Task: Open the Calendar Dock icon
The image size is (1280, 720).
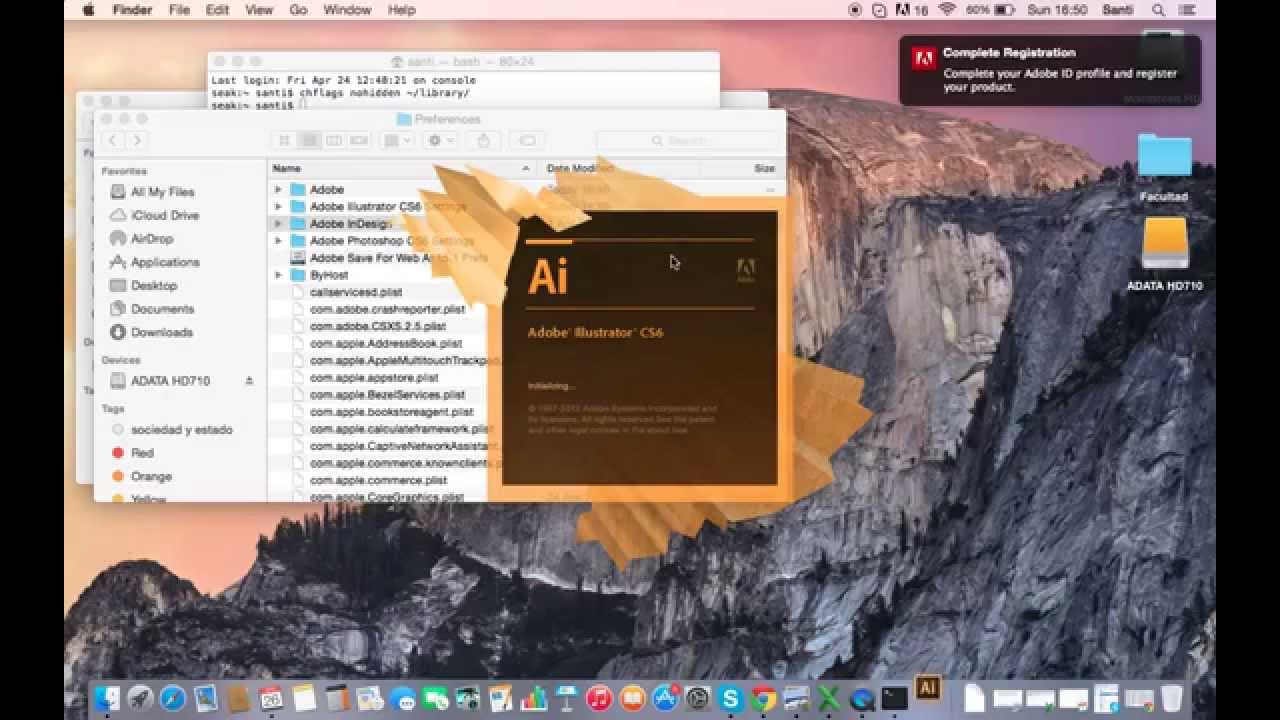Action: pyautogui.click(x=270, y=698)
